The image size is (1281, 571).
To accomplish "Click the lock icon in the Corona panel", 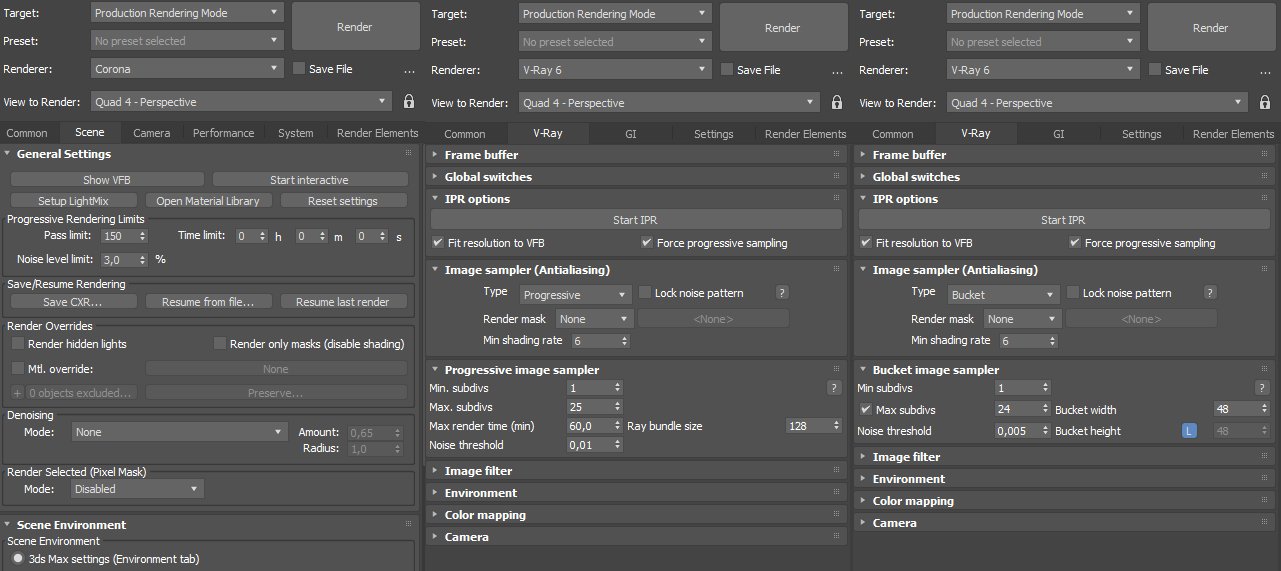I will tap(408, 102).
